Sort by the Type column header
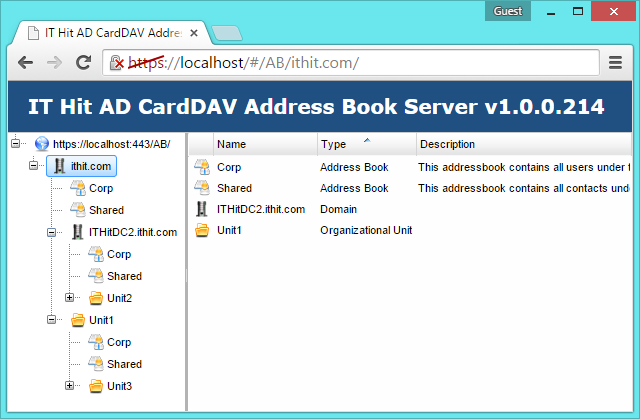 coord(367,144)
